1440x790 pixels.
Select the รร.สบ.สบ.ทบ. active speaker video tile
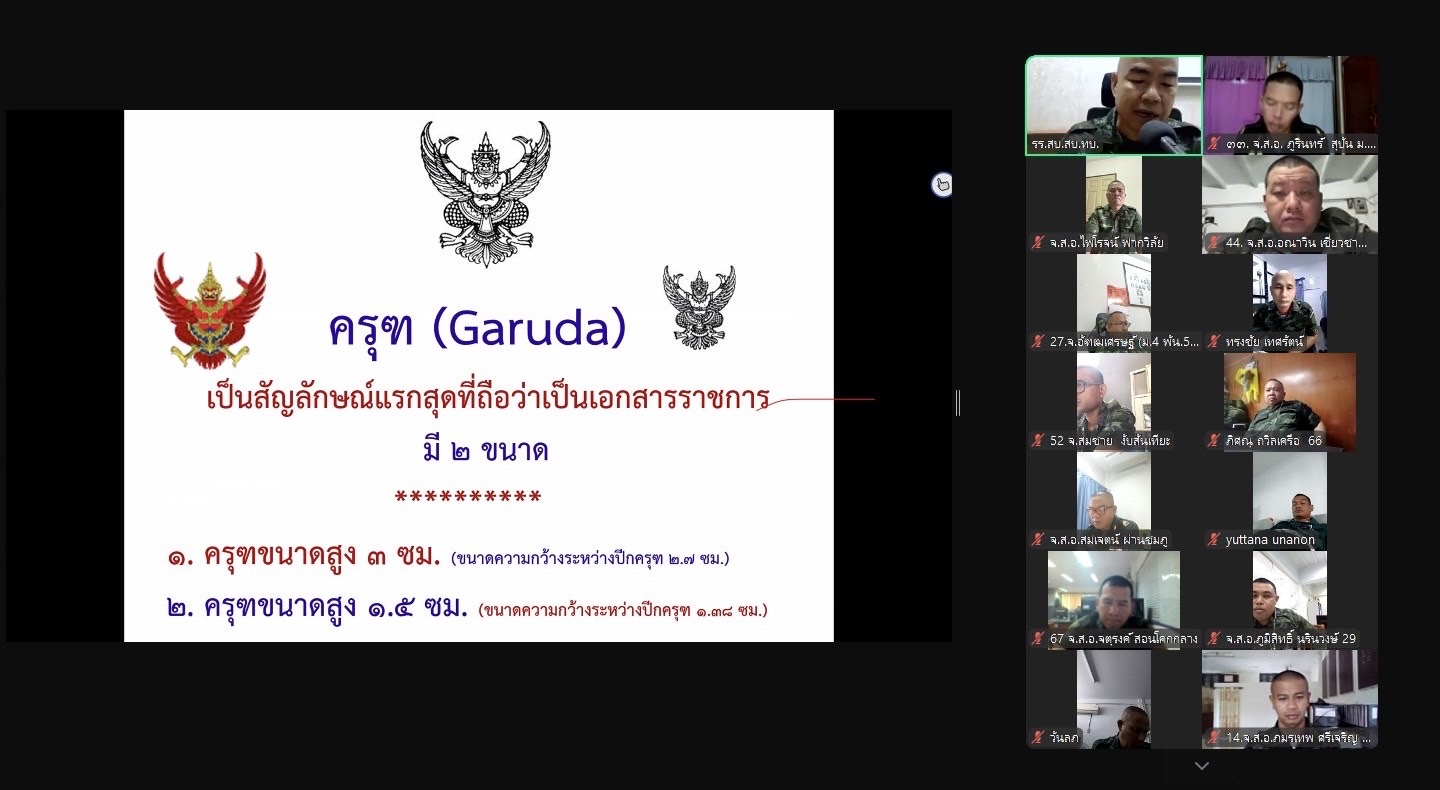click(x=1114, y=105)
